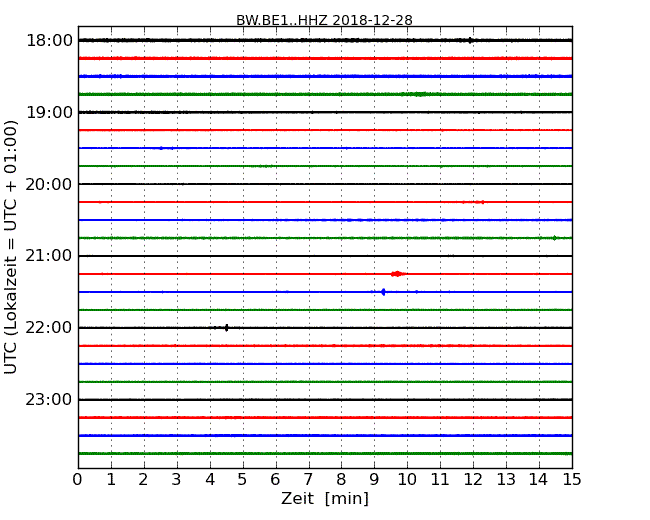Click the "9" minute tick label
Screen dimensions: 650x520
tap(374, 480)
